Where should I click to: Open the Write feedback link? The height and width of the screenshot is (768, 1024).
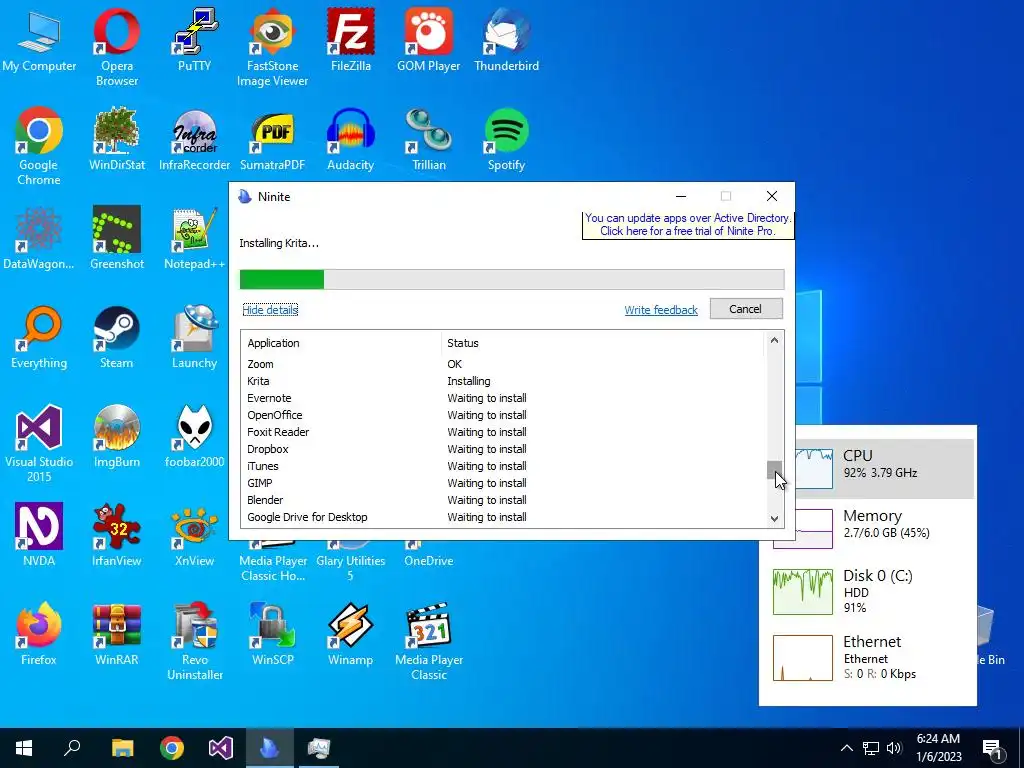pos(661,310)
